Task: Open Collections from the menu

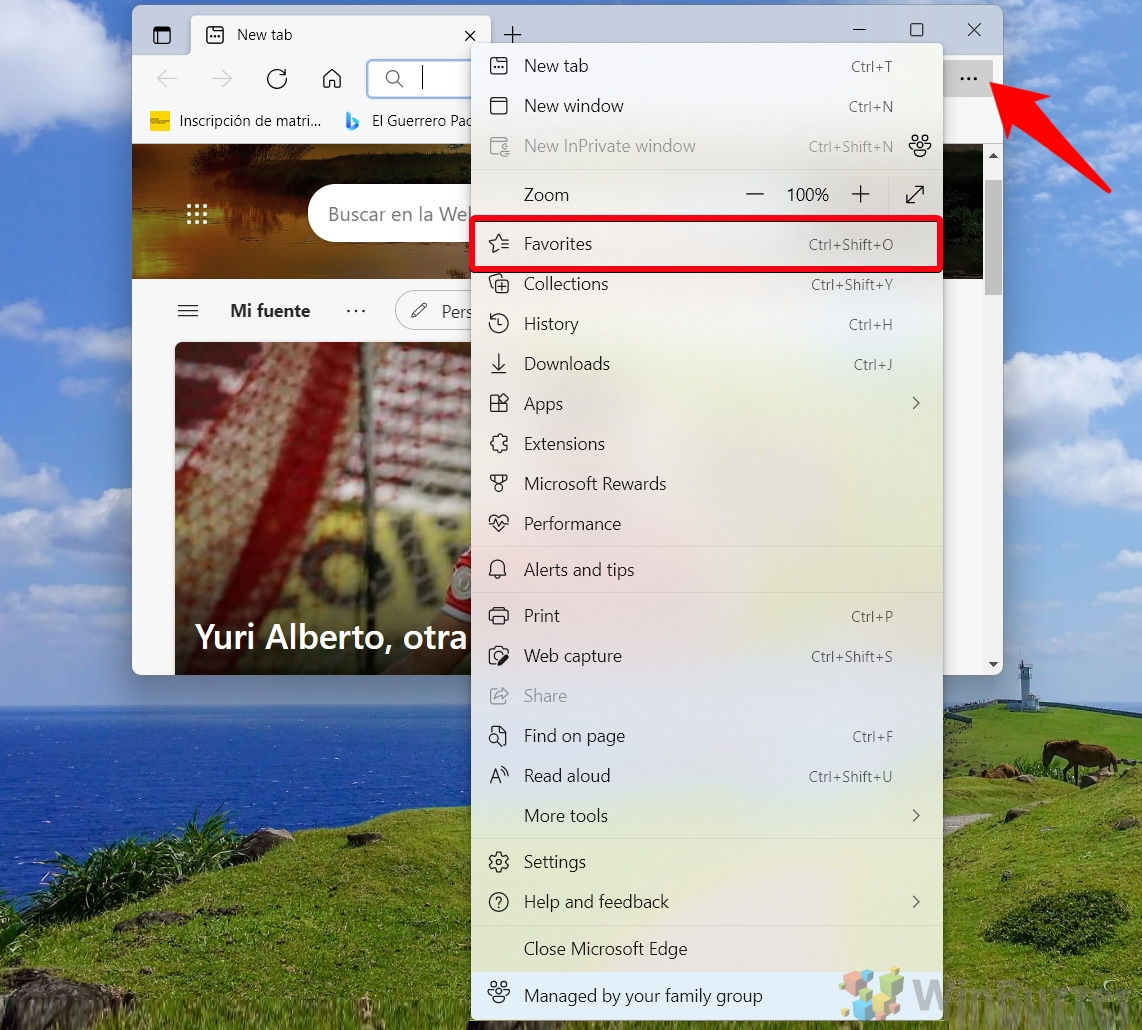Action: 706,284
